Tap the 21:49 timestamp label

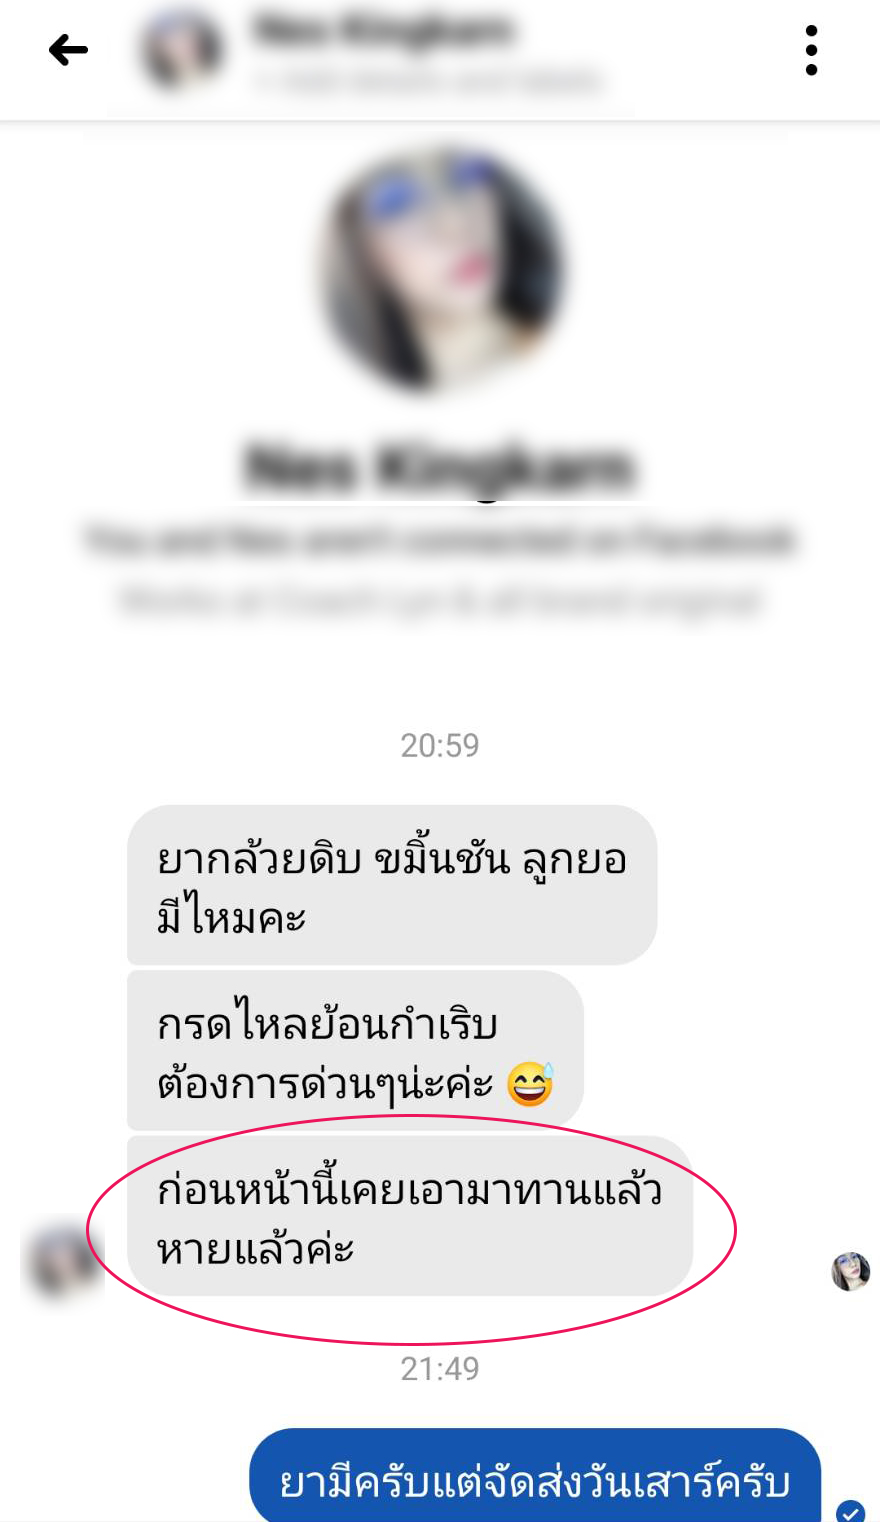pyautogui.click(x=440, y=1368)
